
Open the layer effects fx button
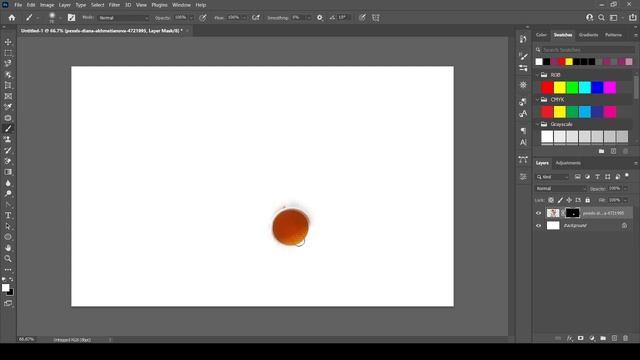570,338
